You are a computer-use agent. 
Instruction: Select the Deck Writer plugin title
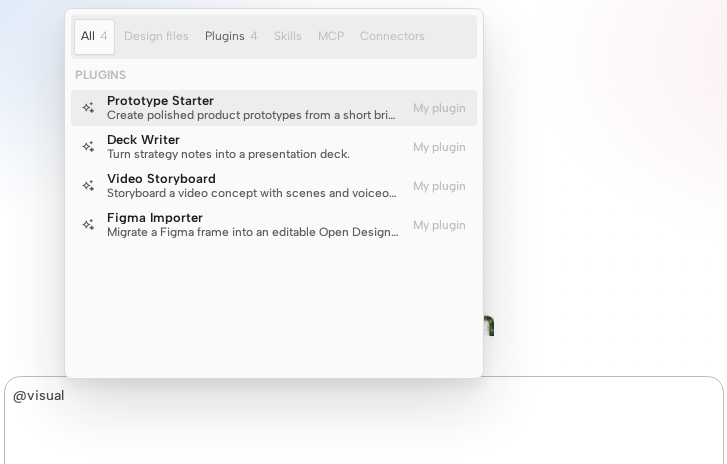coord(143,140)
